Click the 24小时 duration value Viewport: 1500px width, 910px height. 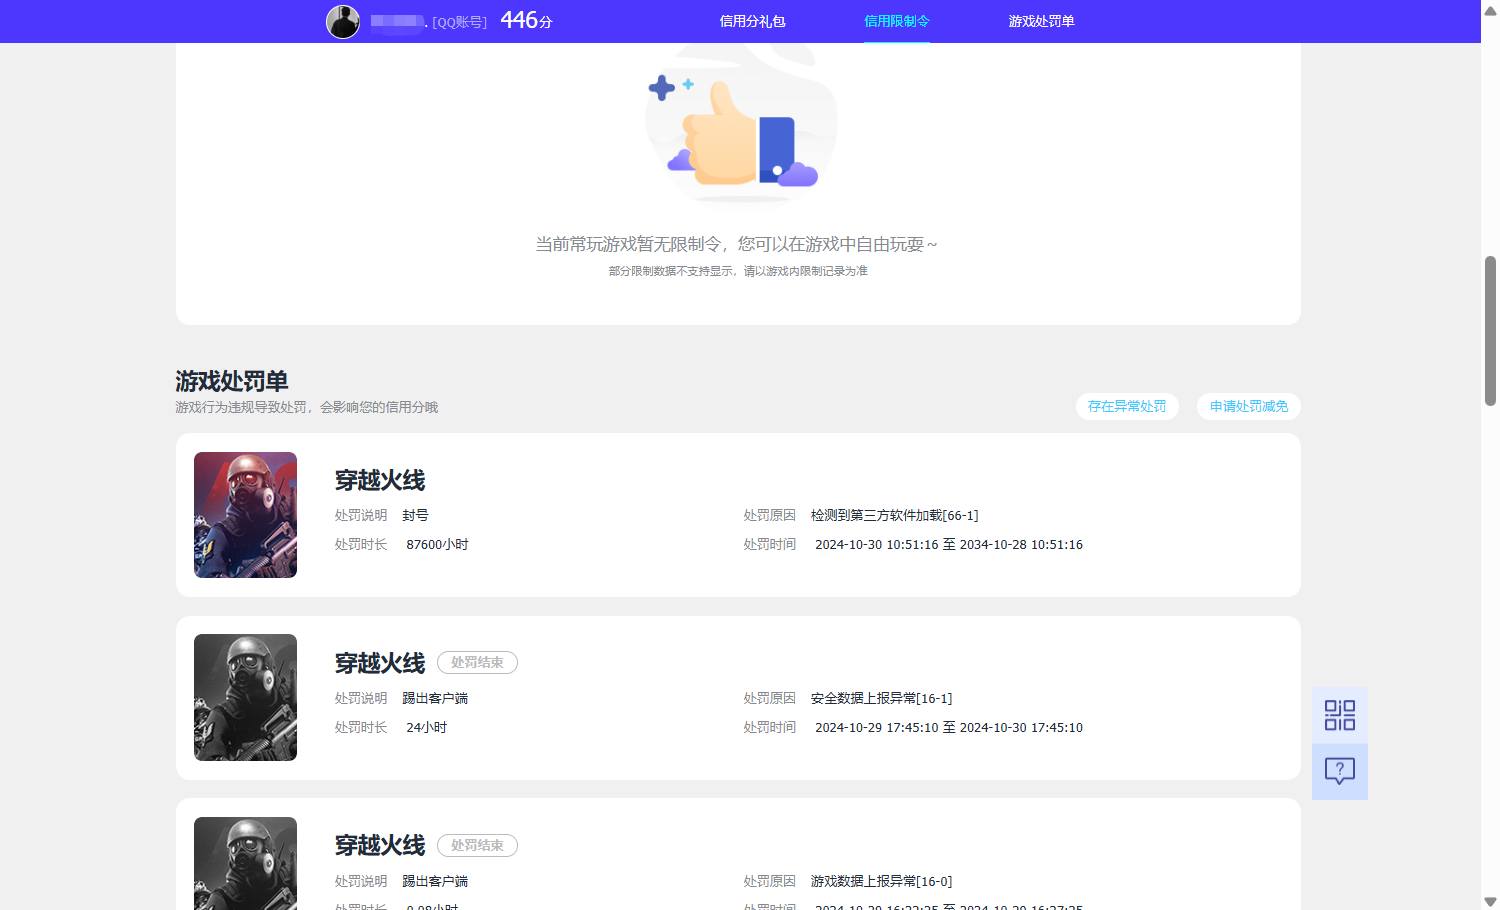coord(426,727)
